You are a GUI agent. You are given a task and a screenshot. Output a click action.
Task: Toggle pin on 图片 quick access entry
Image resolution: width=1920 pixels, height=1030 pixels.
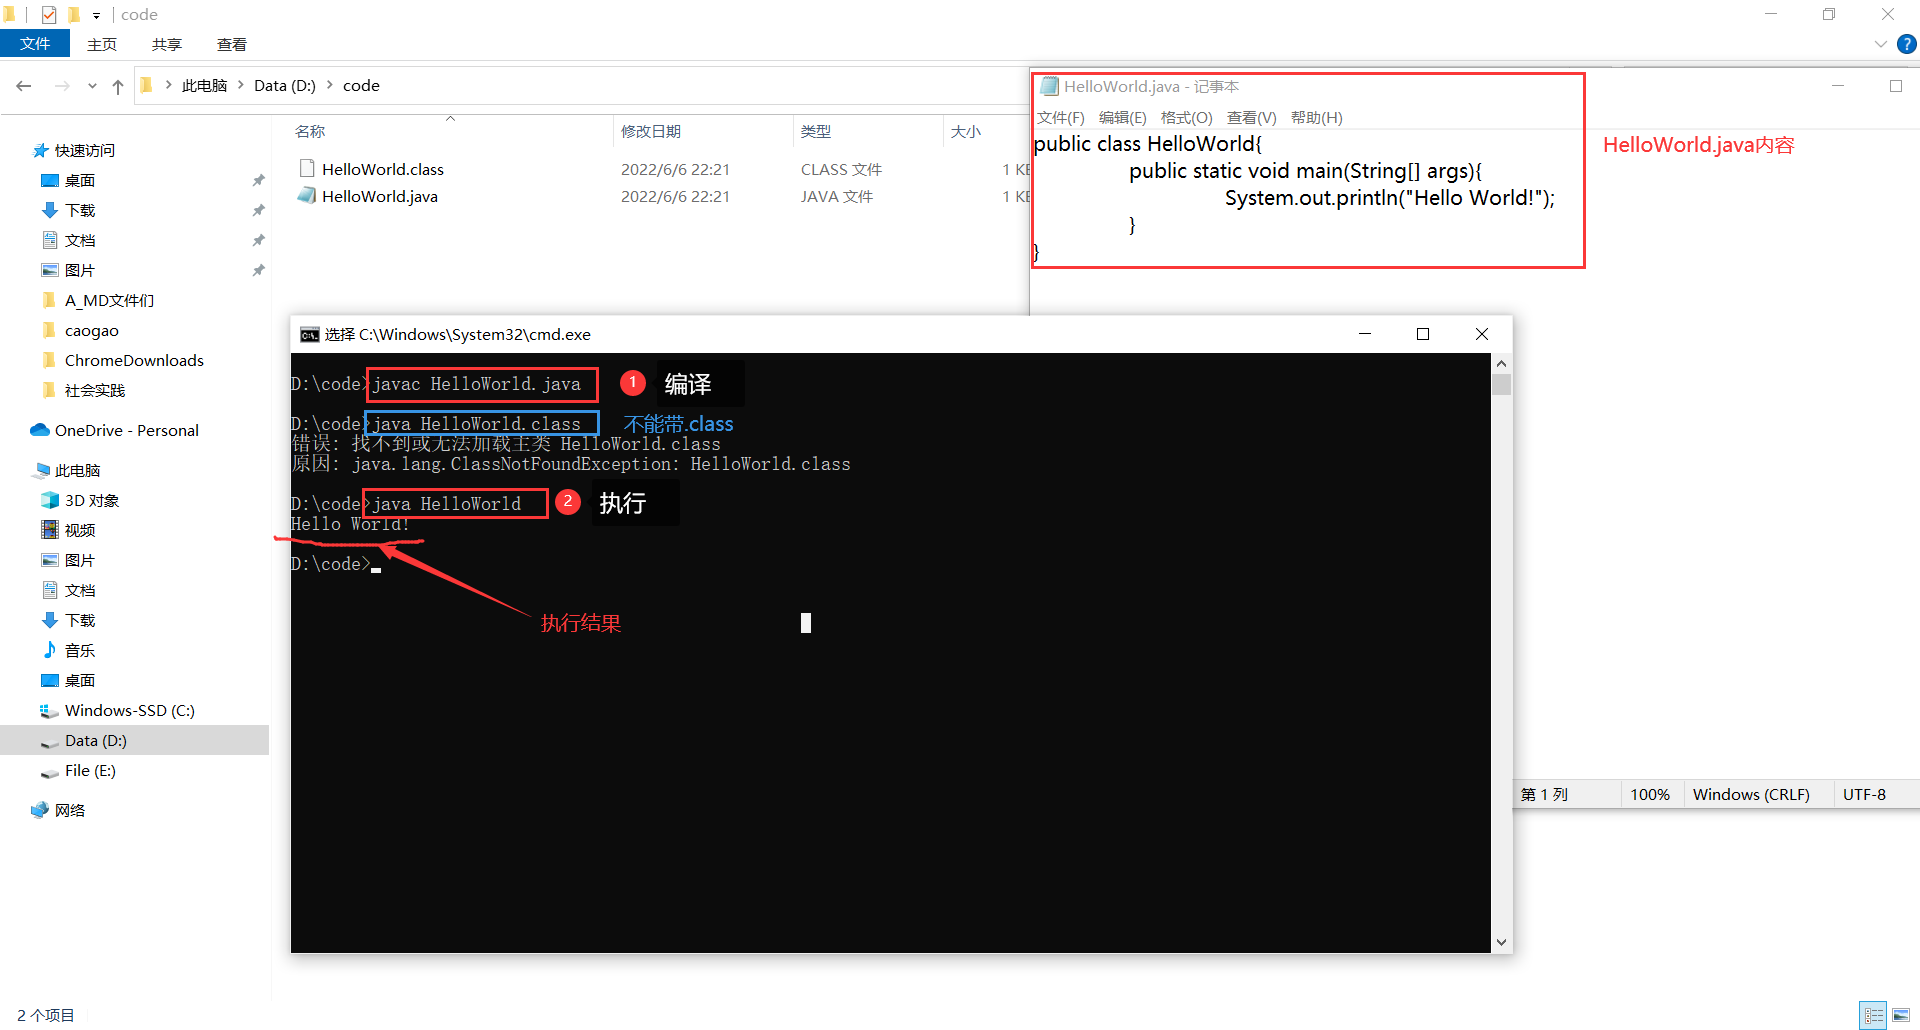pos(259,270)
